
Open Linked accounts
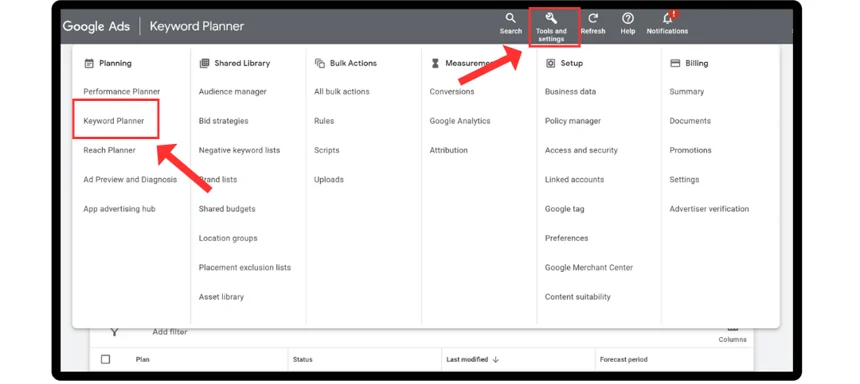click(574, 179)
